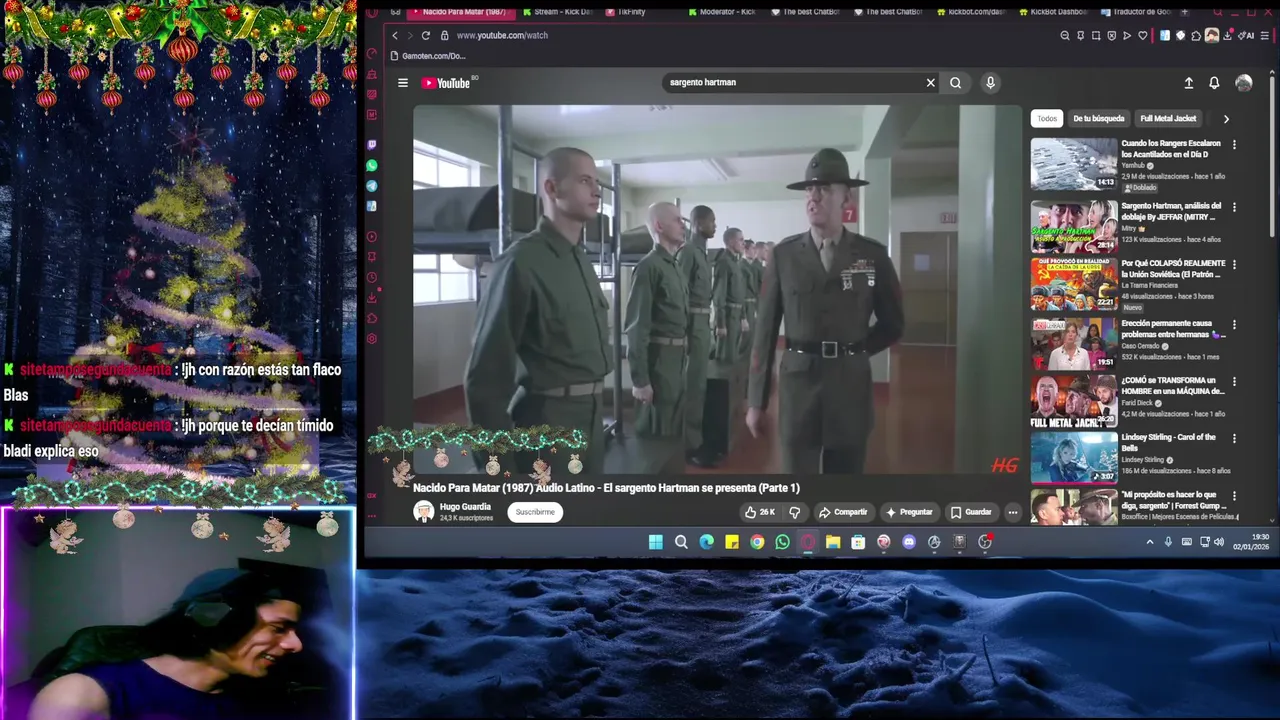1280x720 pixels.
Task: Open Telegram in the Opera sidebar
Action: (372, 186)
